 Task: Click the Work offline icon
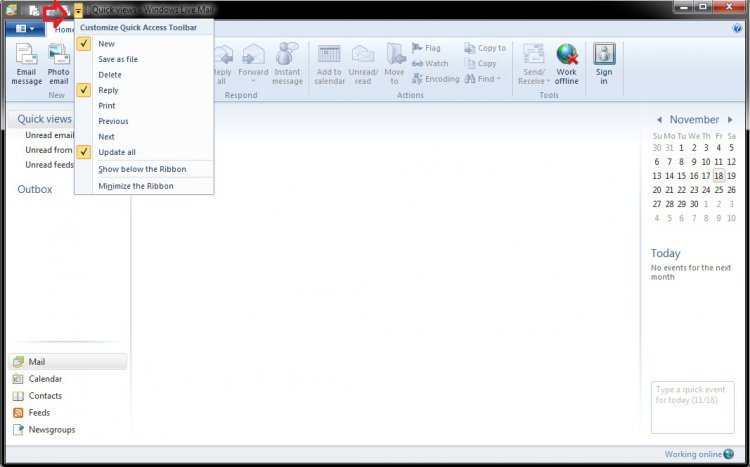567,64
